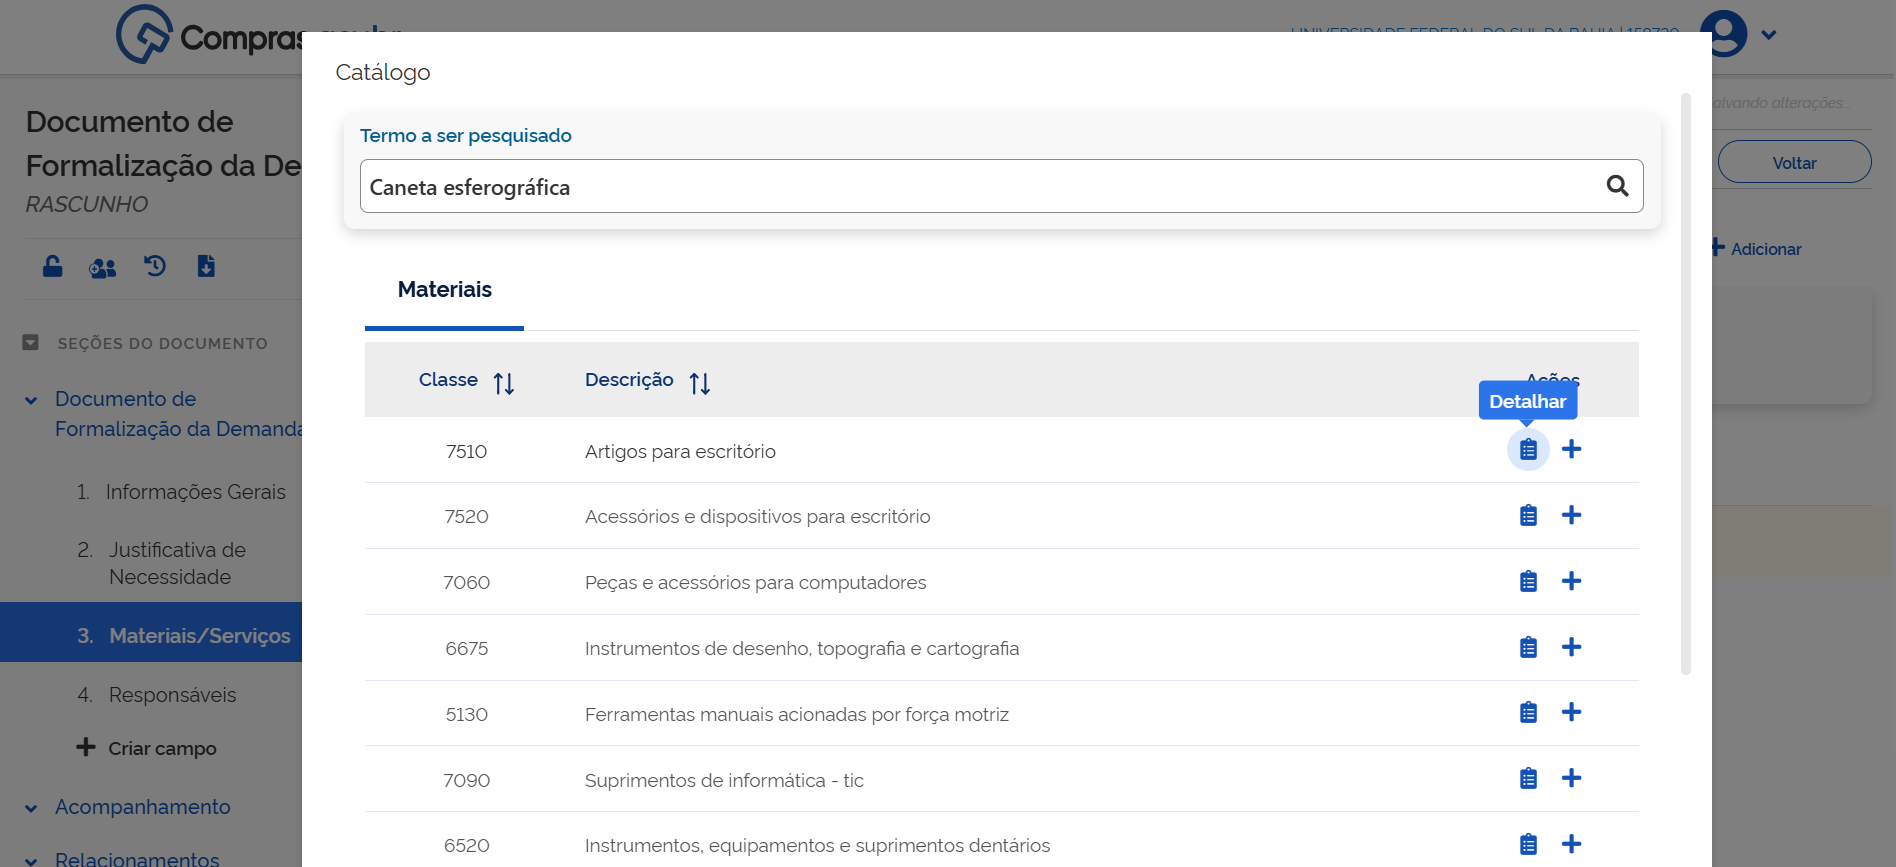Add class 7510 Artigos para escritório
Image resolution: width=1896 pixels, height=867 pixels.
point(1571,449)
